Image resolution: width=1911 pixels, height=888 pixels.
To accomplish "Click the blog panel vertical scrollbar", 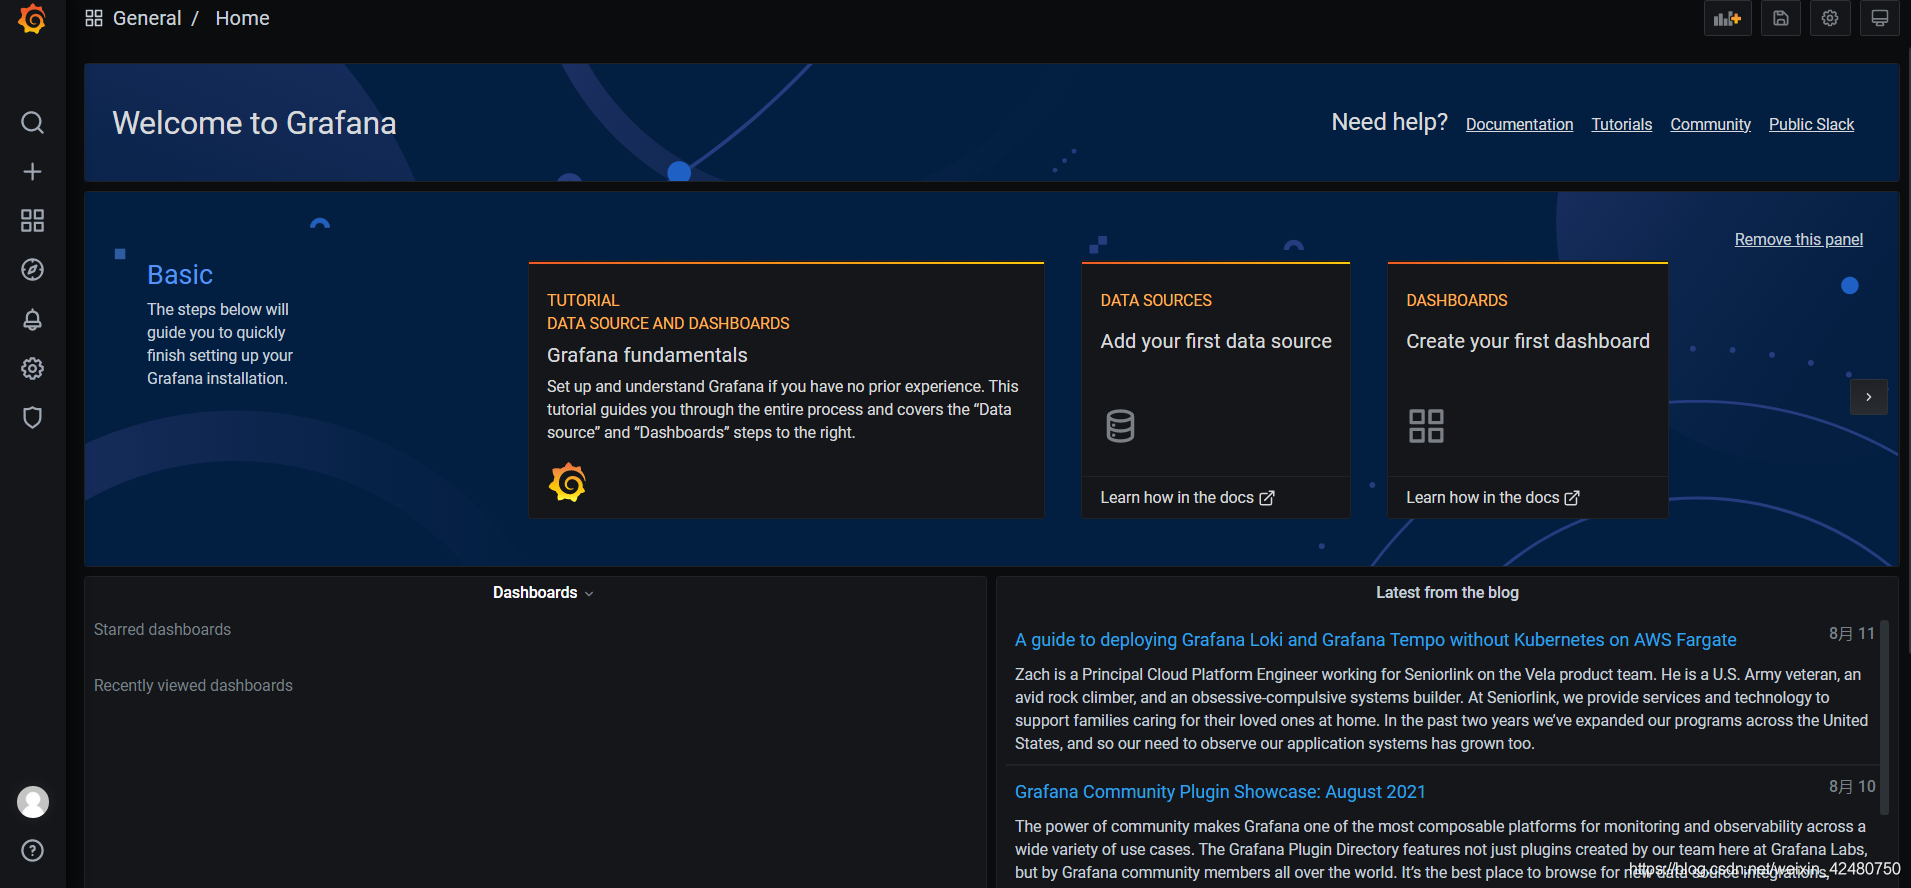I will click(x=1884, y=718).
